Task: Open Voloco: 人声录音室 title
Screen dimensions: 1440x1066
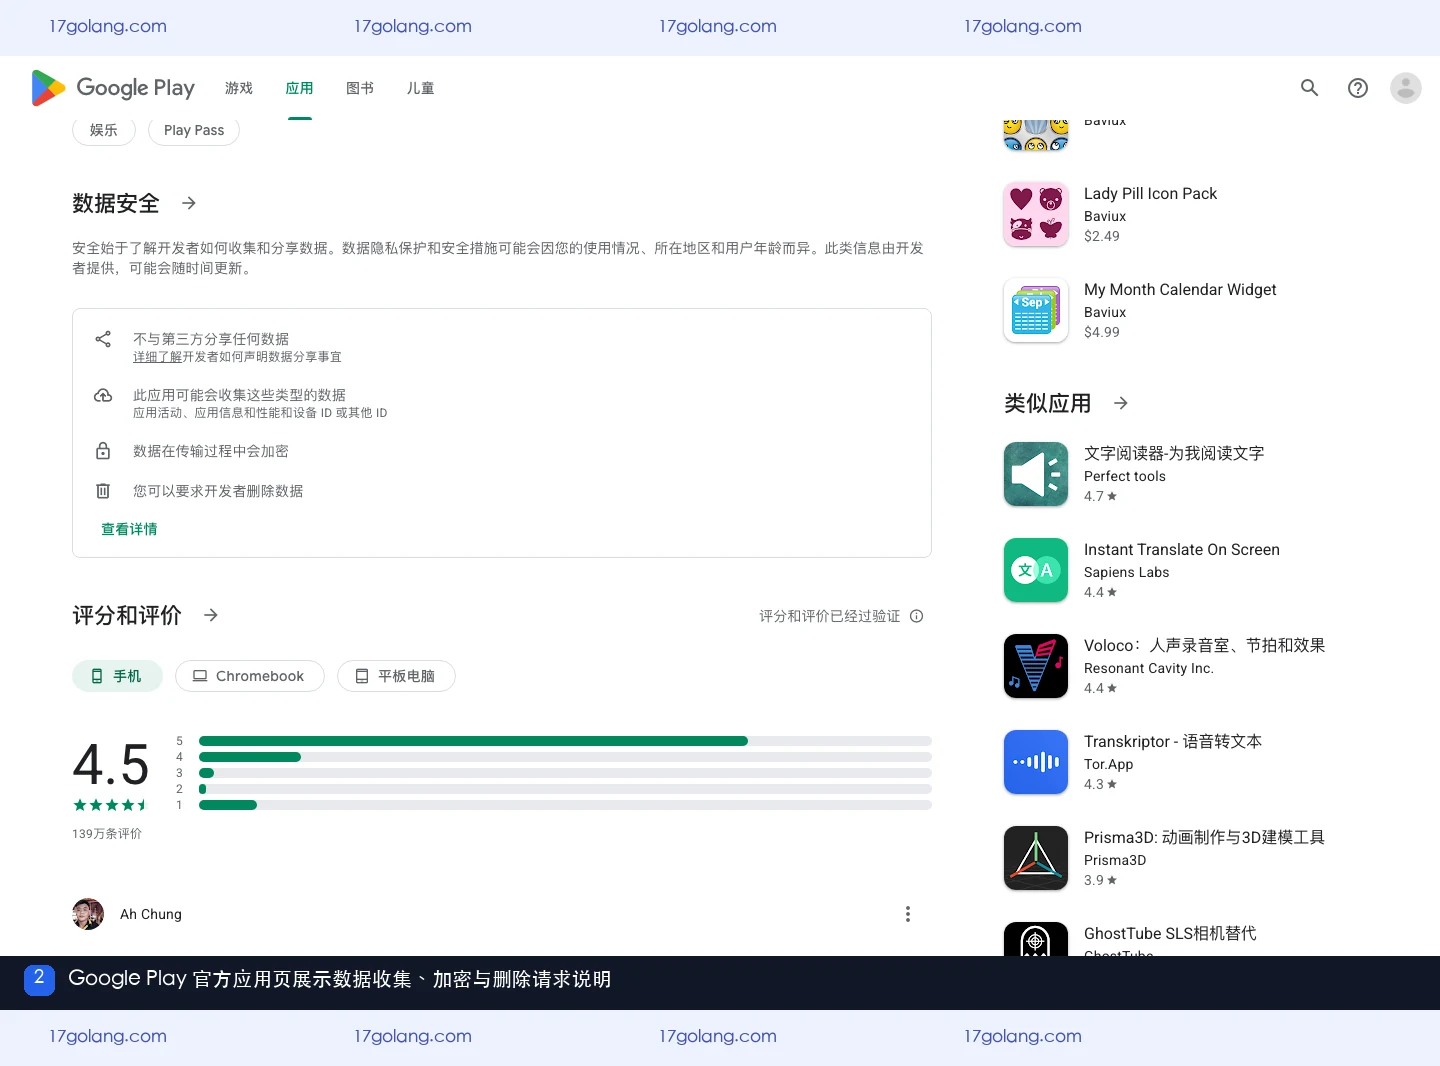Action: [1205, 645]
